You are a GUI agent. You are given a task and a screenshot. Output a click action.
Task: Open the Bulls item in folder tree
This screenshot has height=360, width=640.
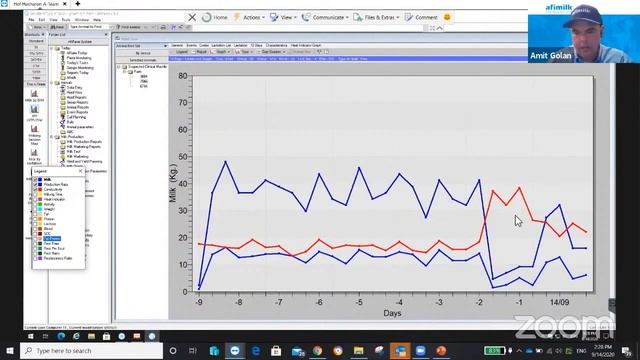point(70,122)
